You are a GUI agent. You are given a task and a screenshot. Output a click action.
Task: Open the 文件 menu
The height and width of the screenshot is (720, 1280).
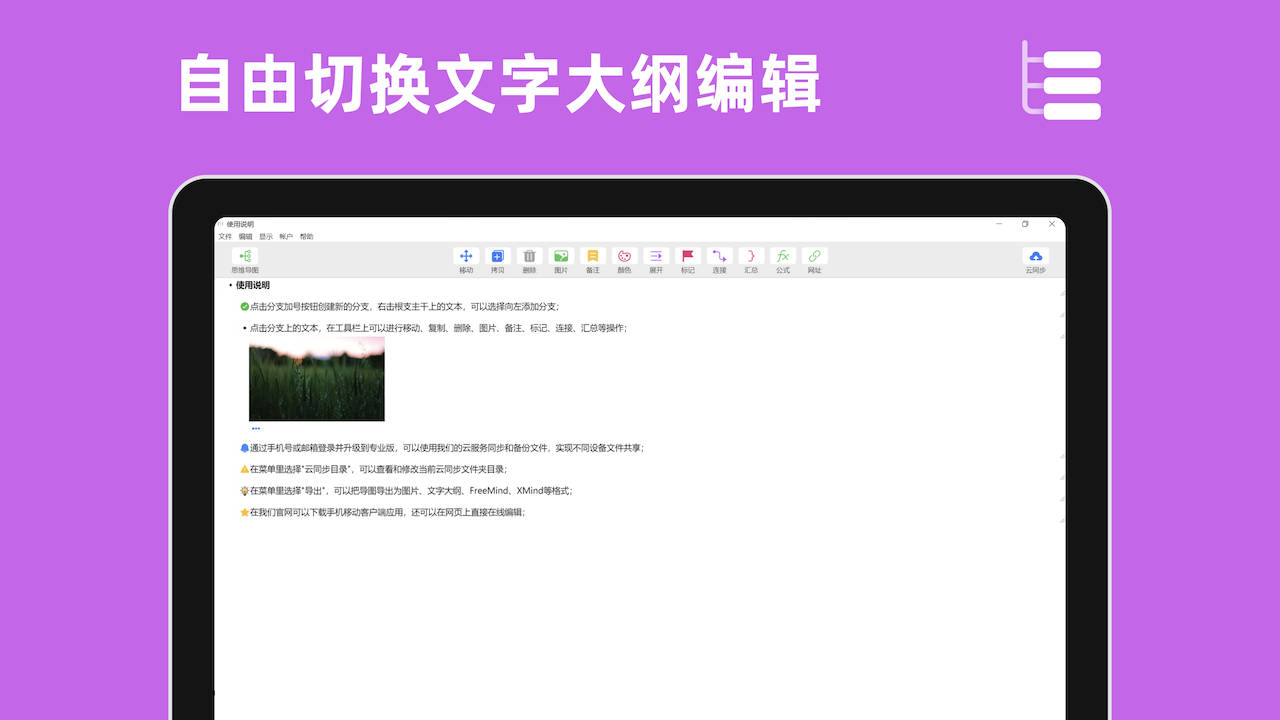click(225, 236)
